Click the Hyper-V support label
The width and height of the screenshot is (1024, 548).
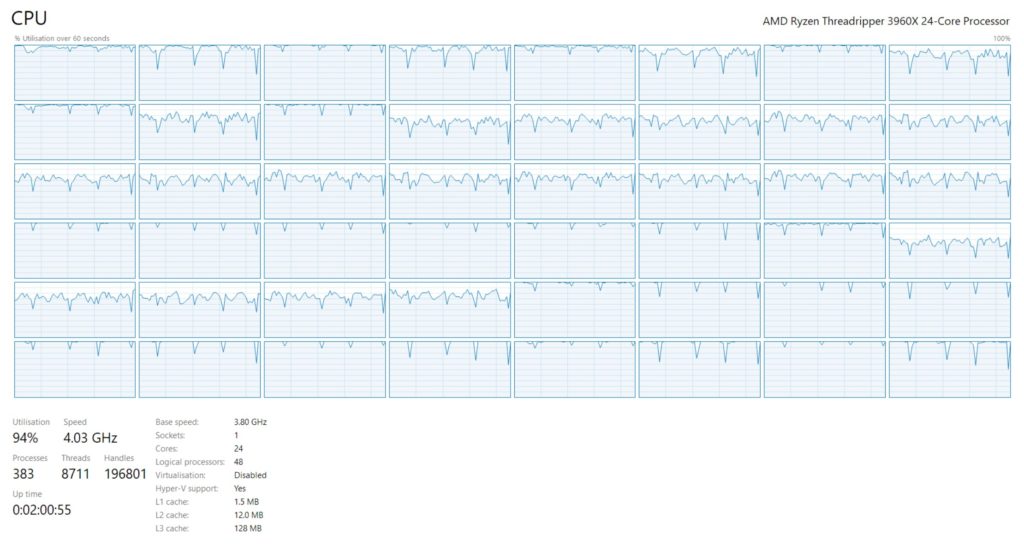[x=187, y=489]
